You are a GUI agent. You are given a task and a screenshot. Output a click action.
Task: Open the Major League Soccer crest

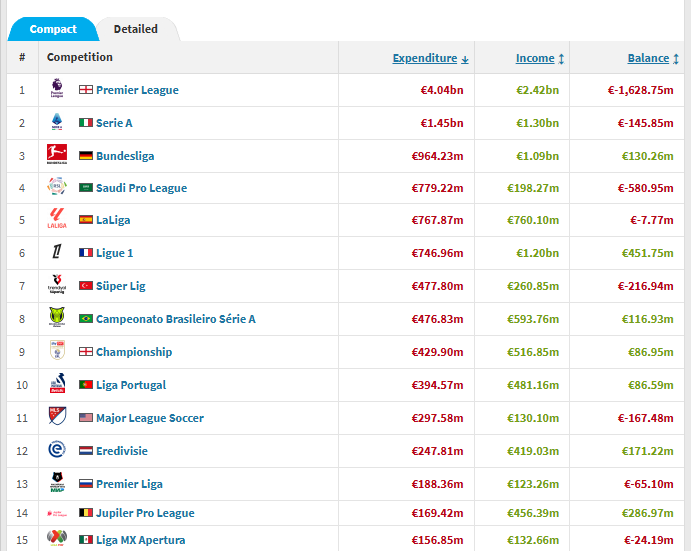57,416
